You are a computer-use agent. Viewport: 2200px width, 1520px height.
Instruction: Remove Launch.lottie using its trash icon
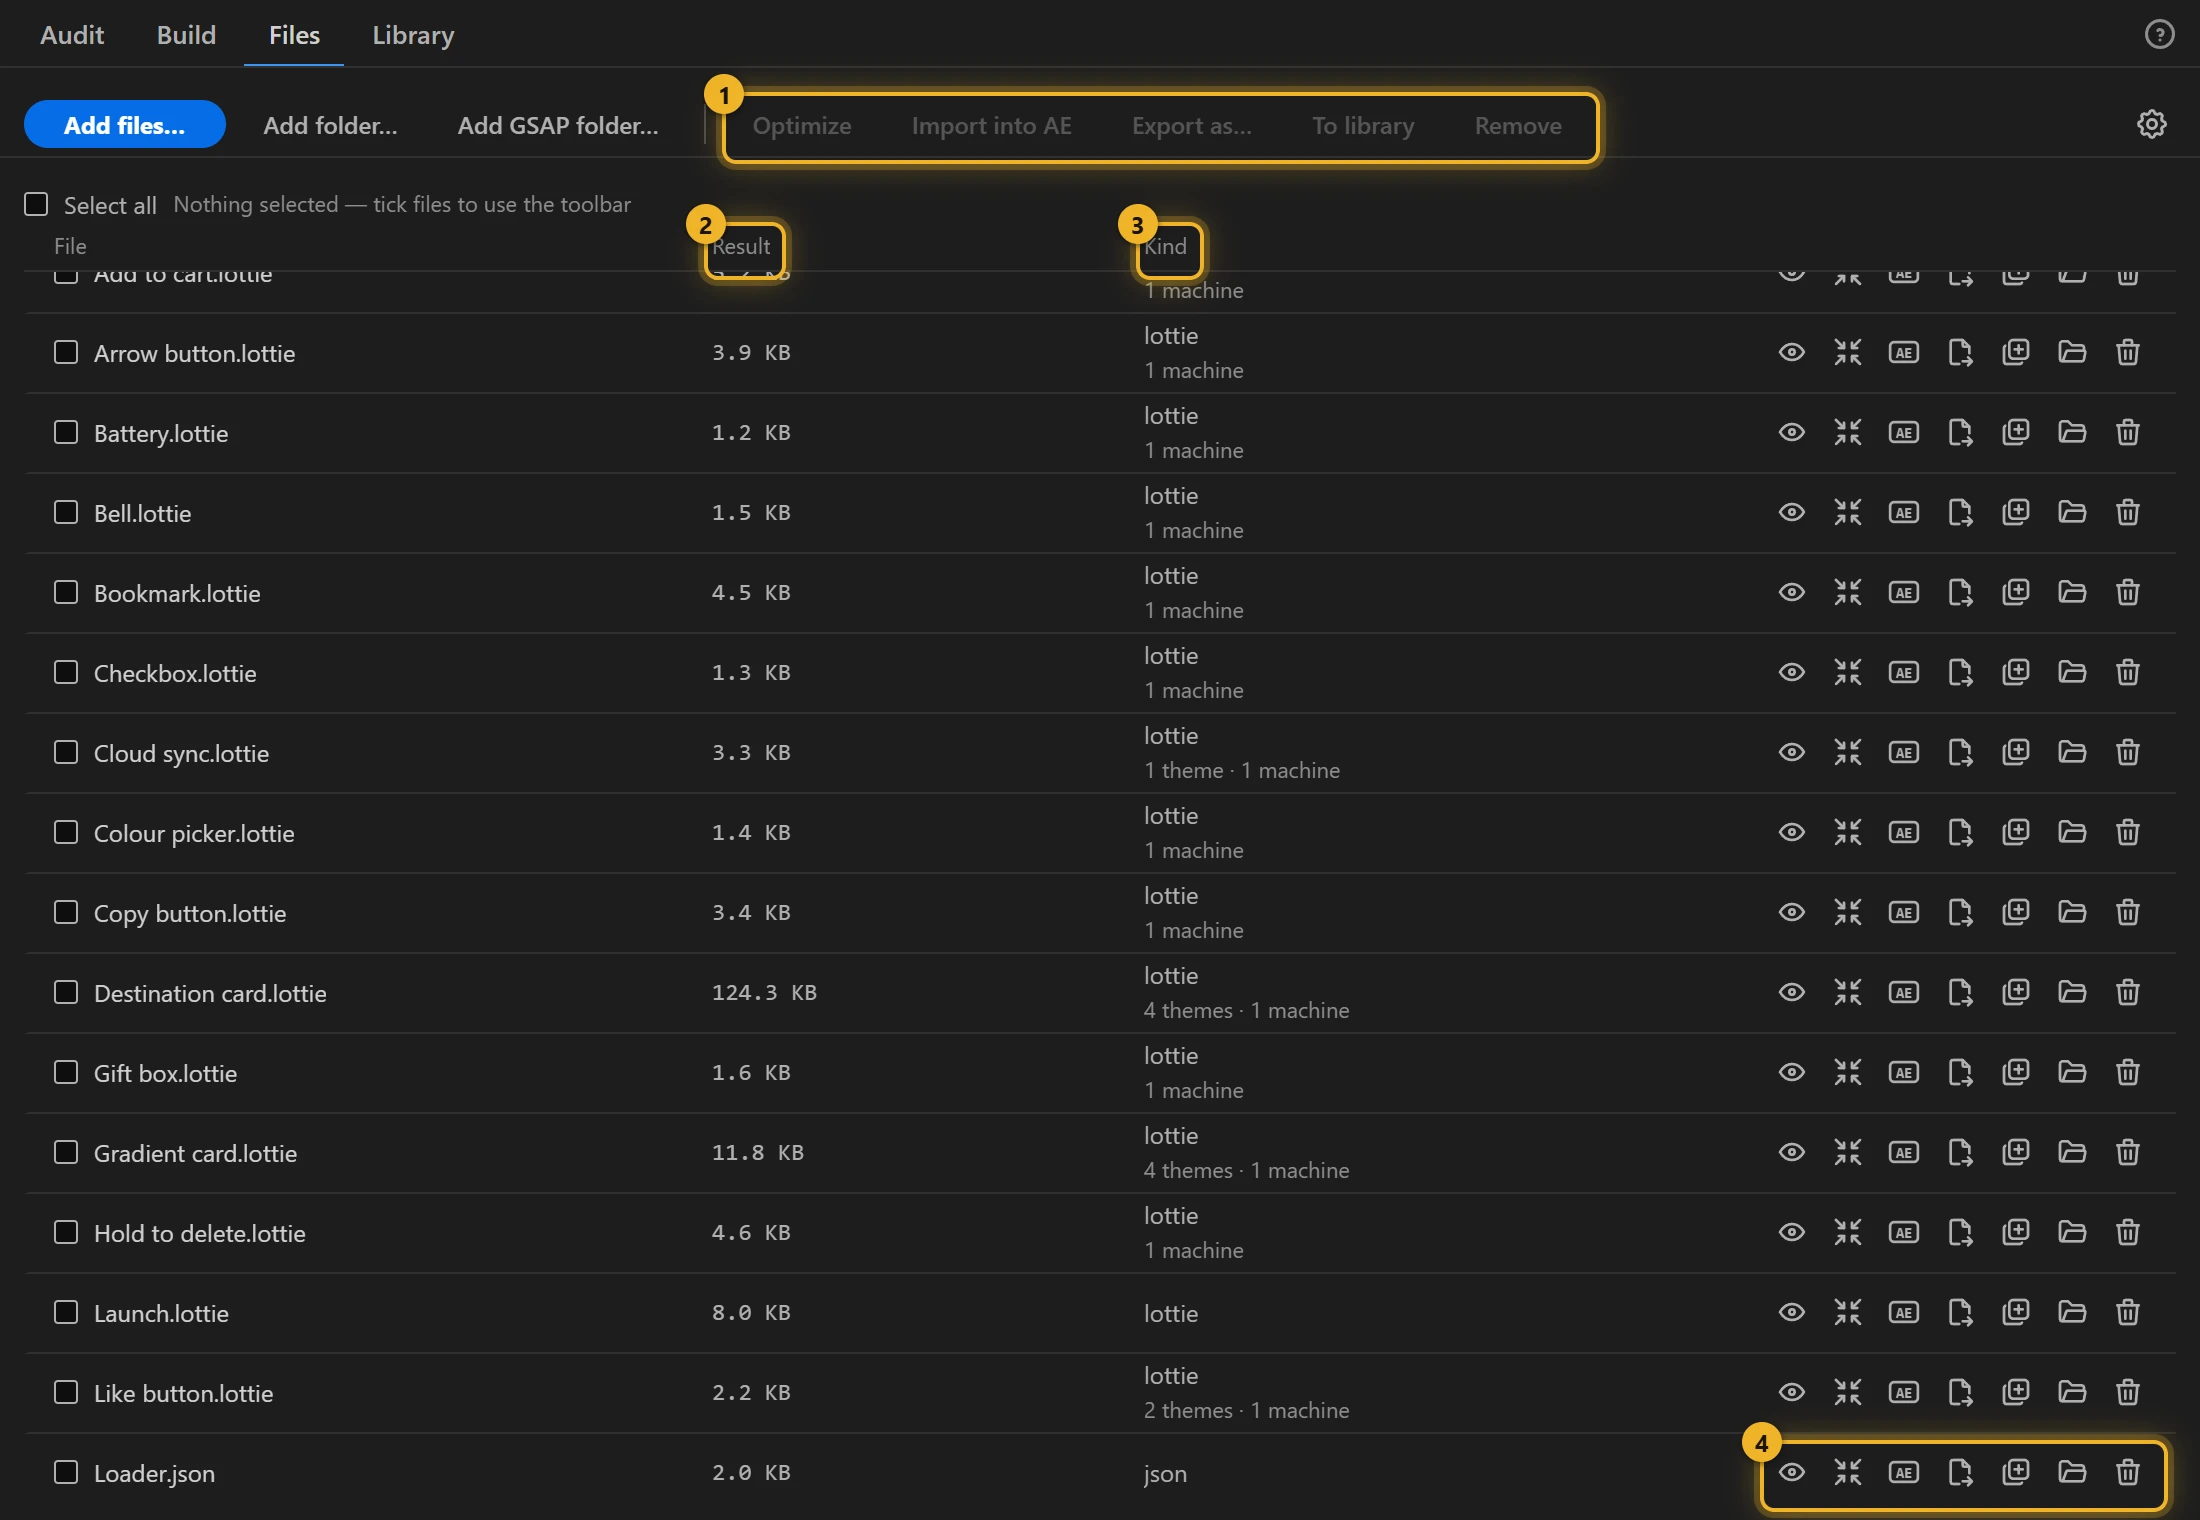[x=2127, y=1312]
